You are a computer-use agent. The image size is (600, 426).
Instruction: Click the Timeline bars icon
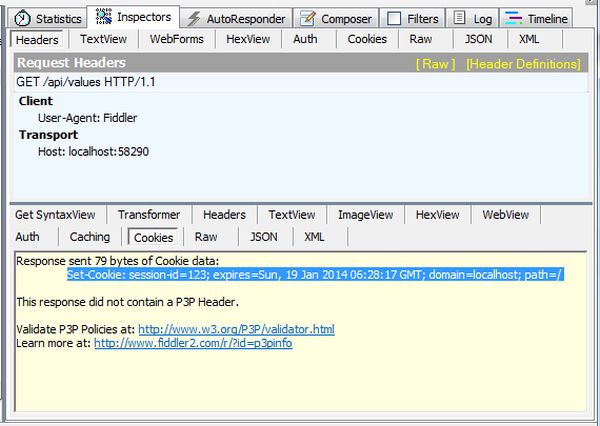(x=514, y=18)
